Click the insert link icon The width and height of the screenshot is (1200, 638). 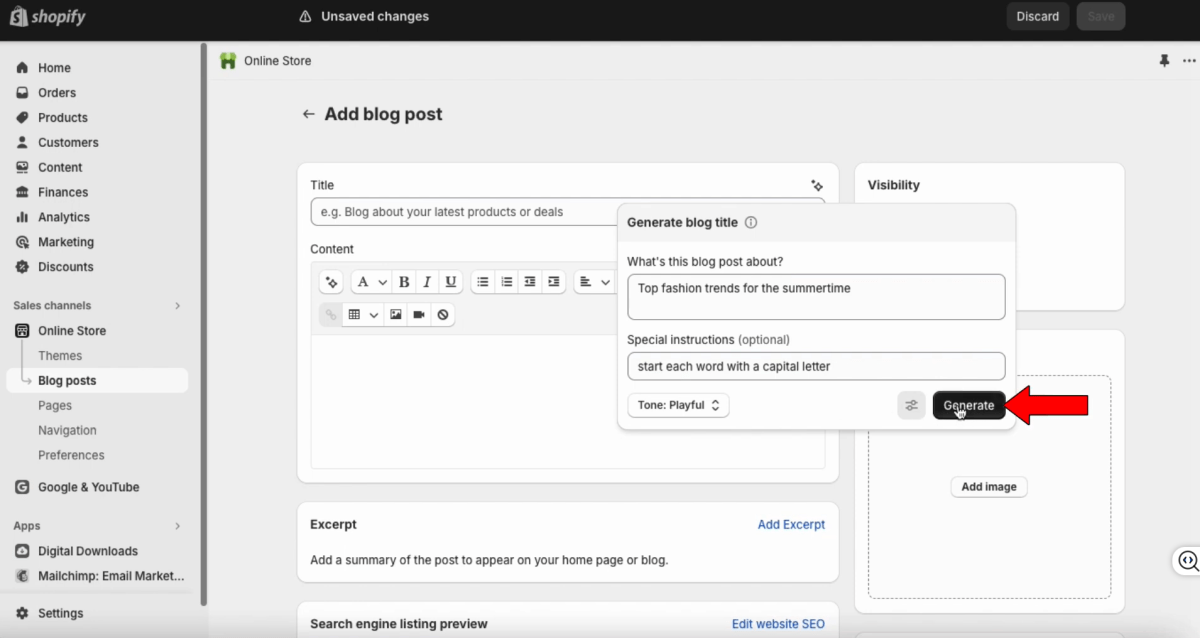(331, 315)
